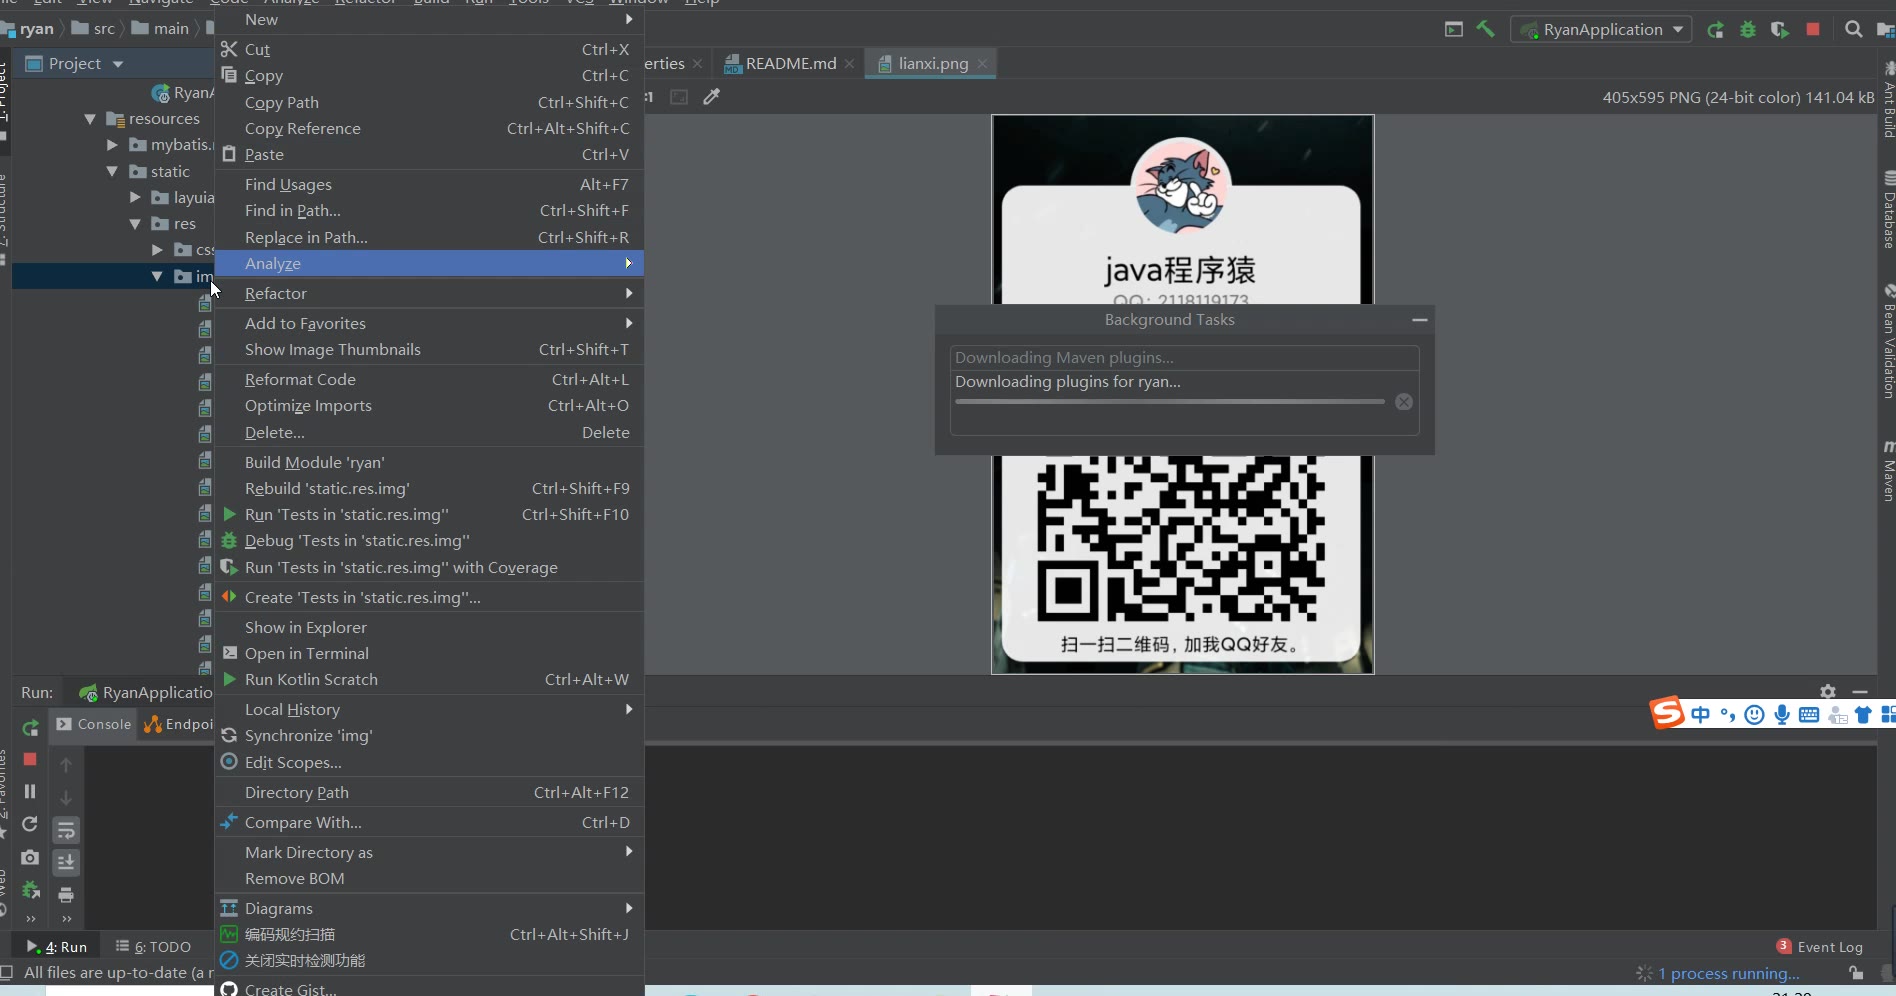Click the Sogou input method logo
1896x996 pixels.
click(x=1667, y=713)
